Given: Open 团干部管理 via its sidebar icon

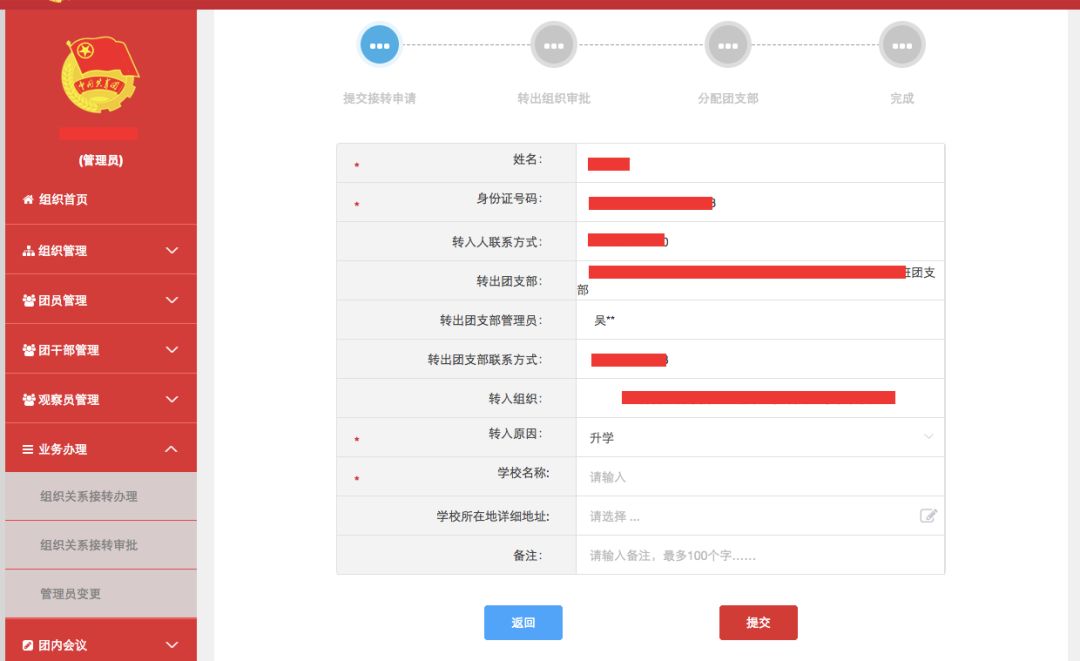Looking at the screenshot, I should coord(30,349).
